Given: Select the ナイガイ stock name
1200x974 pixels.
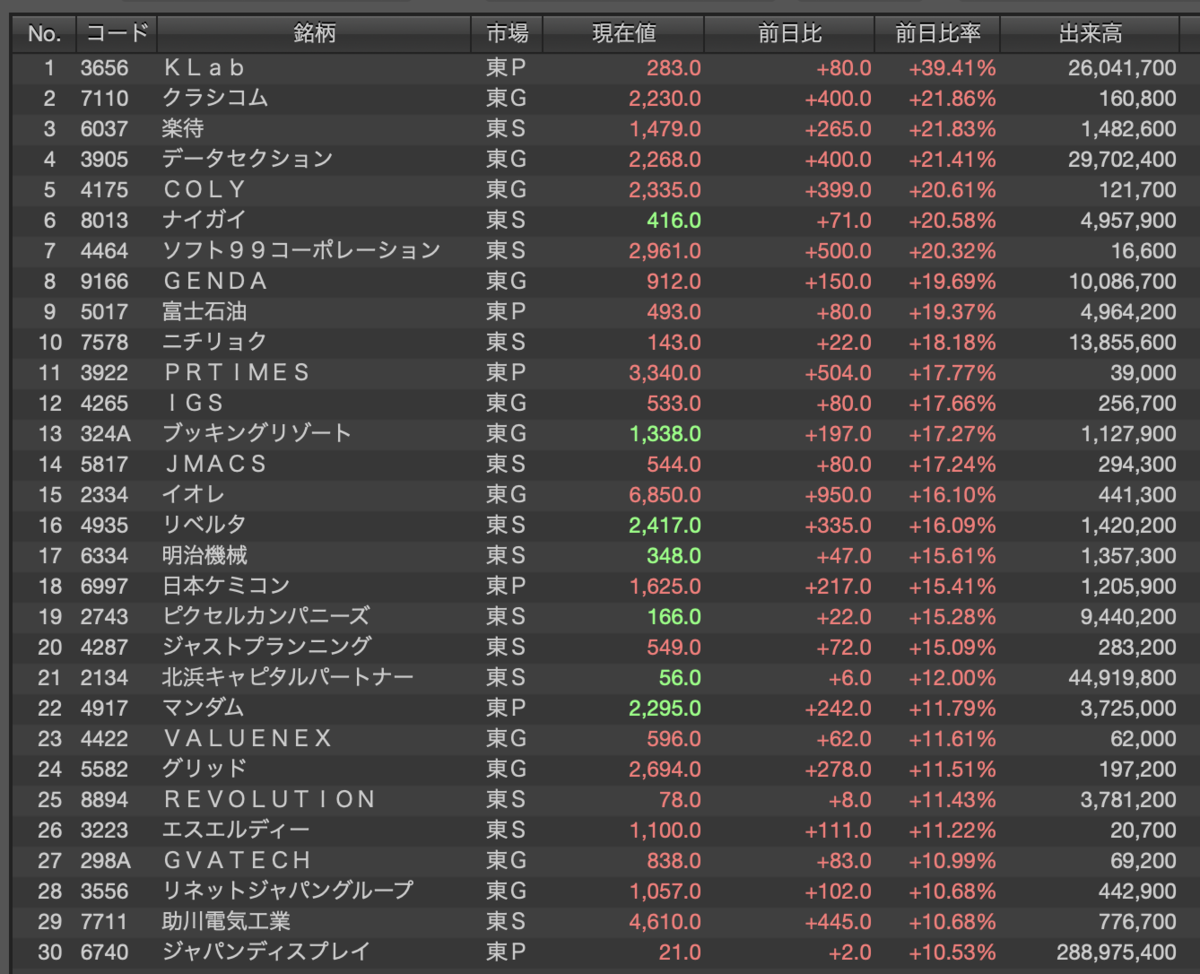Looking at the screenshot, I should pyautogui.click(x=204, y=220).
